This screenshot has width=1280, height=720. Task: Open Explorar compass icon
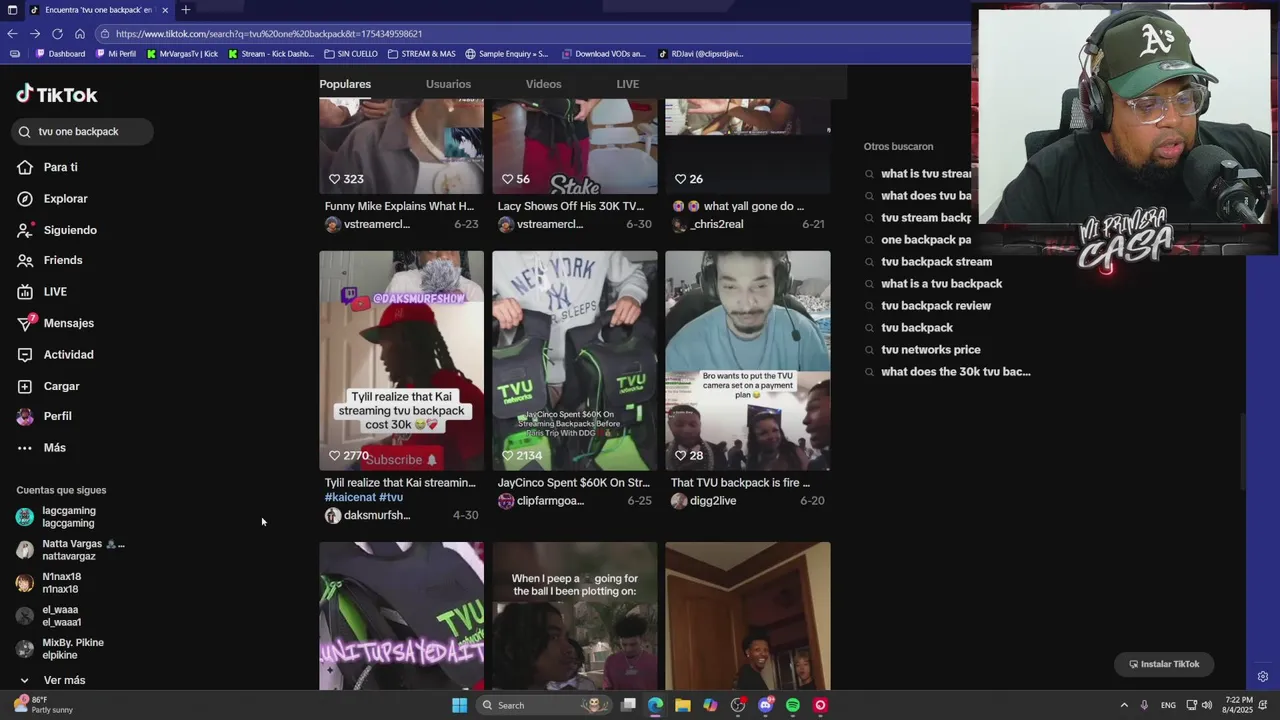[x=25, y=199]
